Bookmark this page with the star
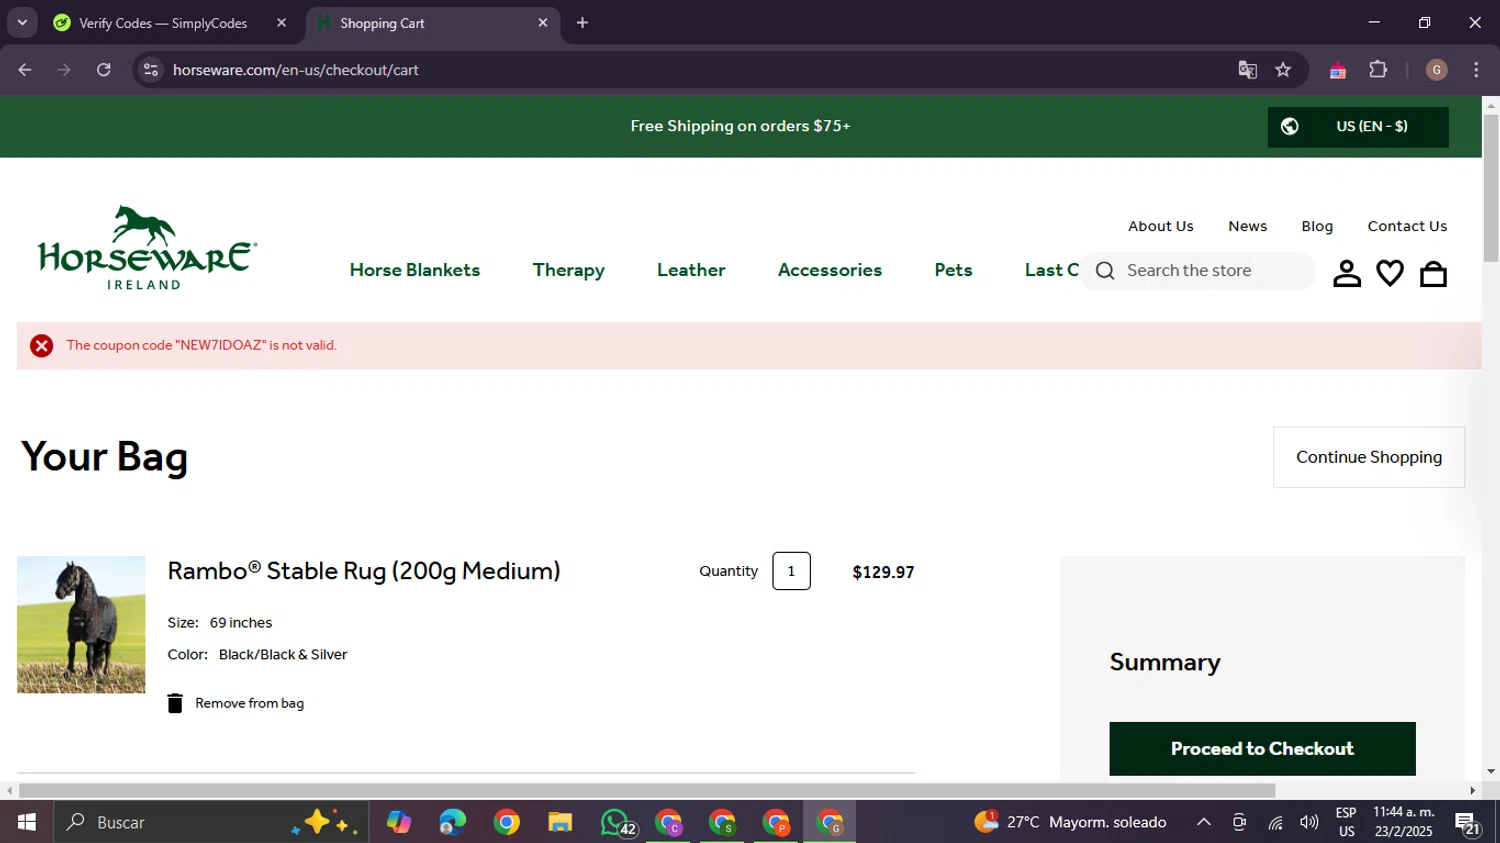1500x843 pixels. click(x=1283, y=70)
